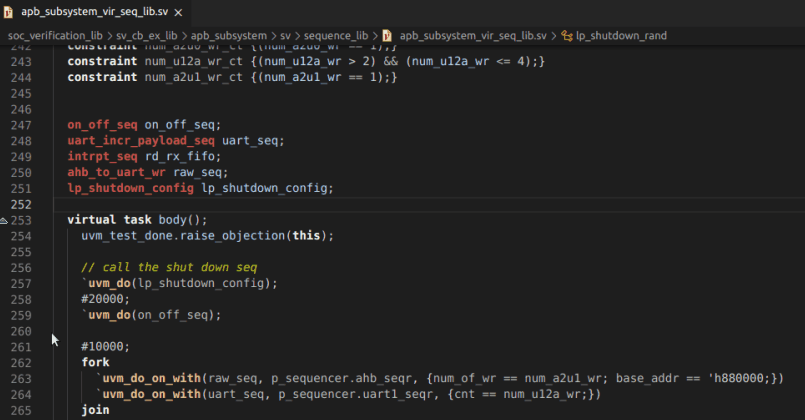Screen dimensions: 805x420
Task: Click the join keyword on line 265
Action: click(95, 410)
